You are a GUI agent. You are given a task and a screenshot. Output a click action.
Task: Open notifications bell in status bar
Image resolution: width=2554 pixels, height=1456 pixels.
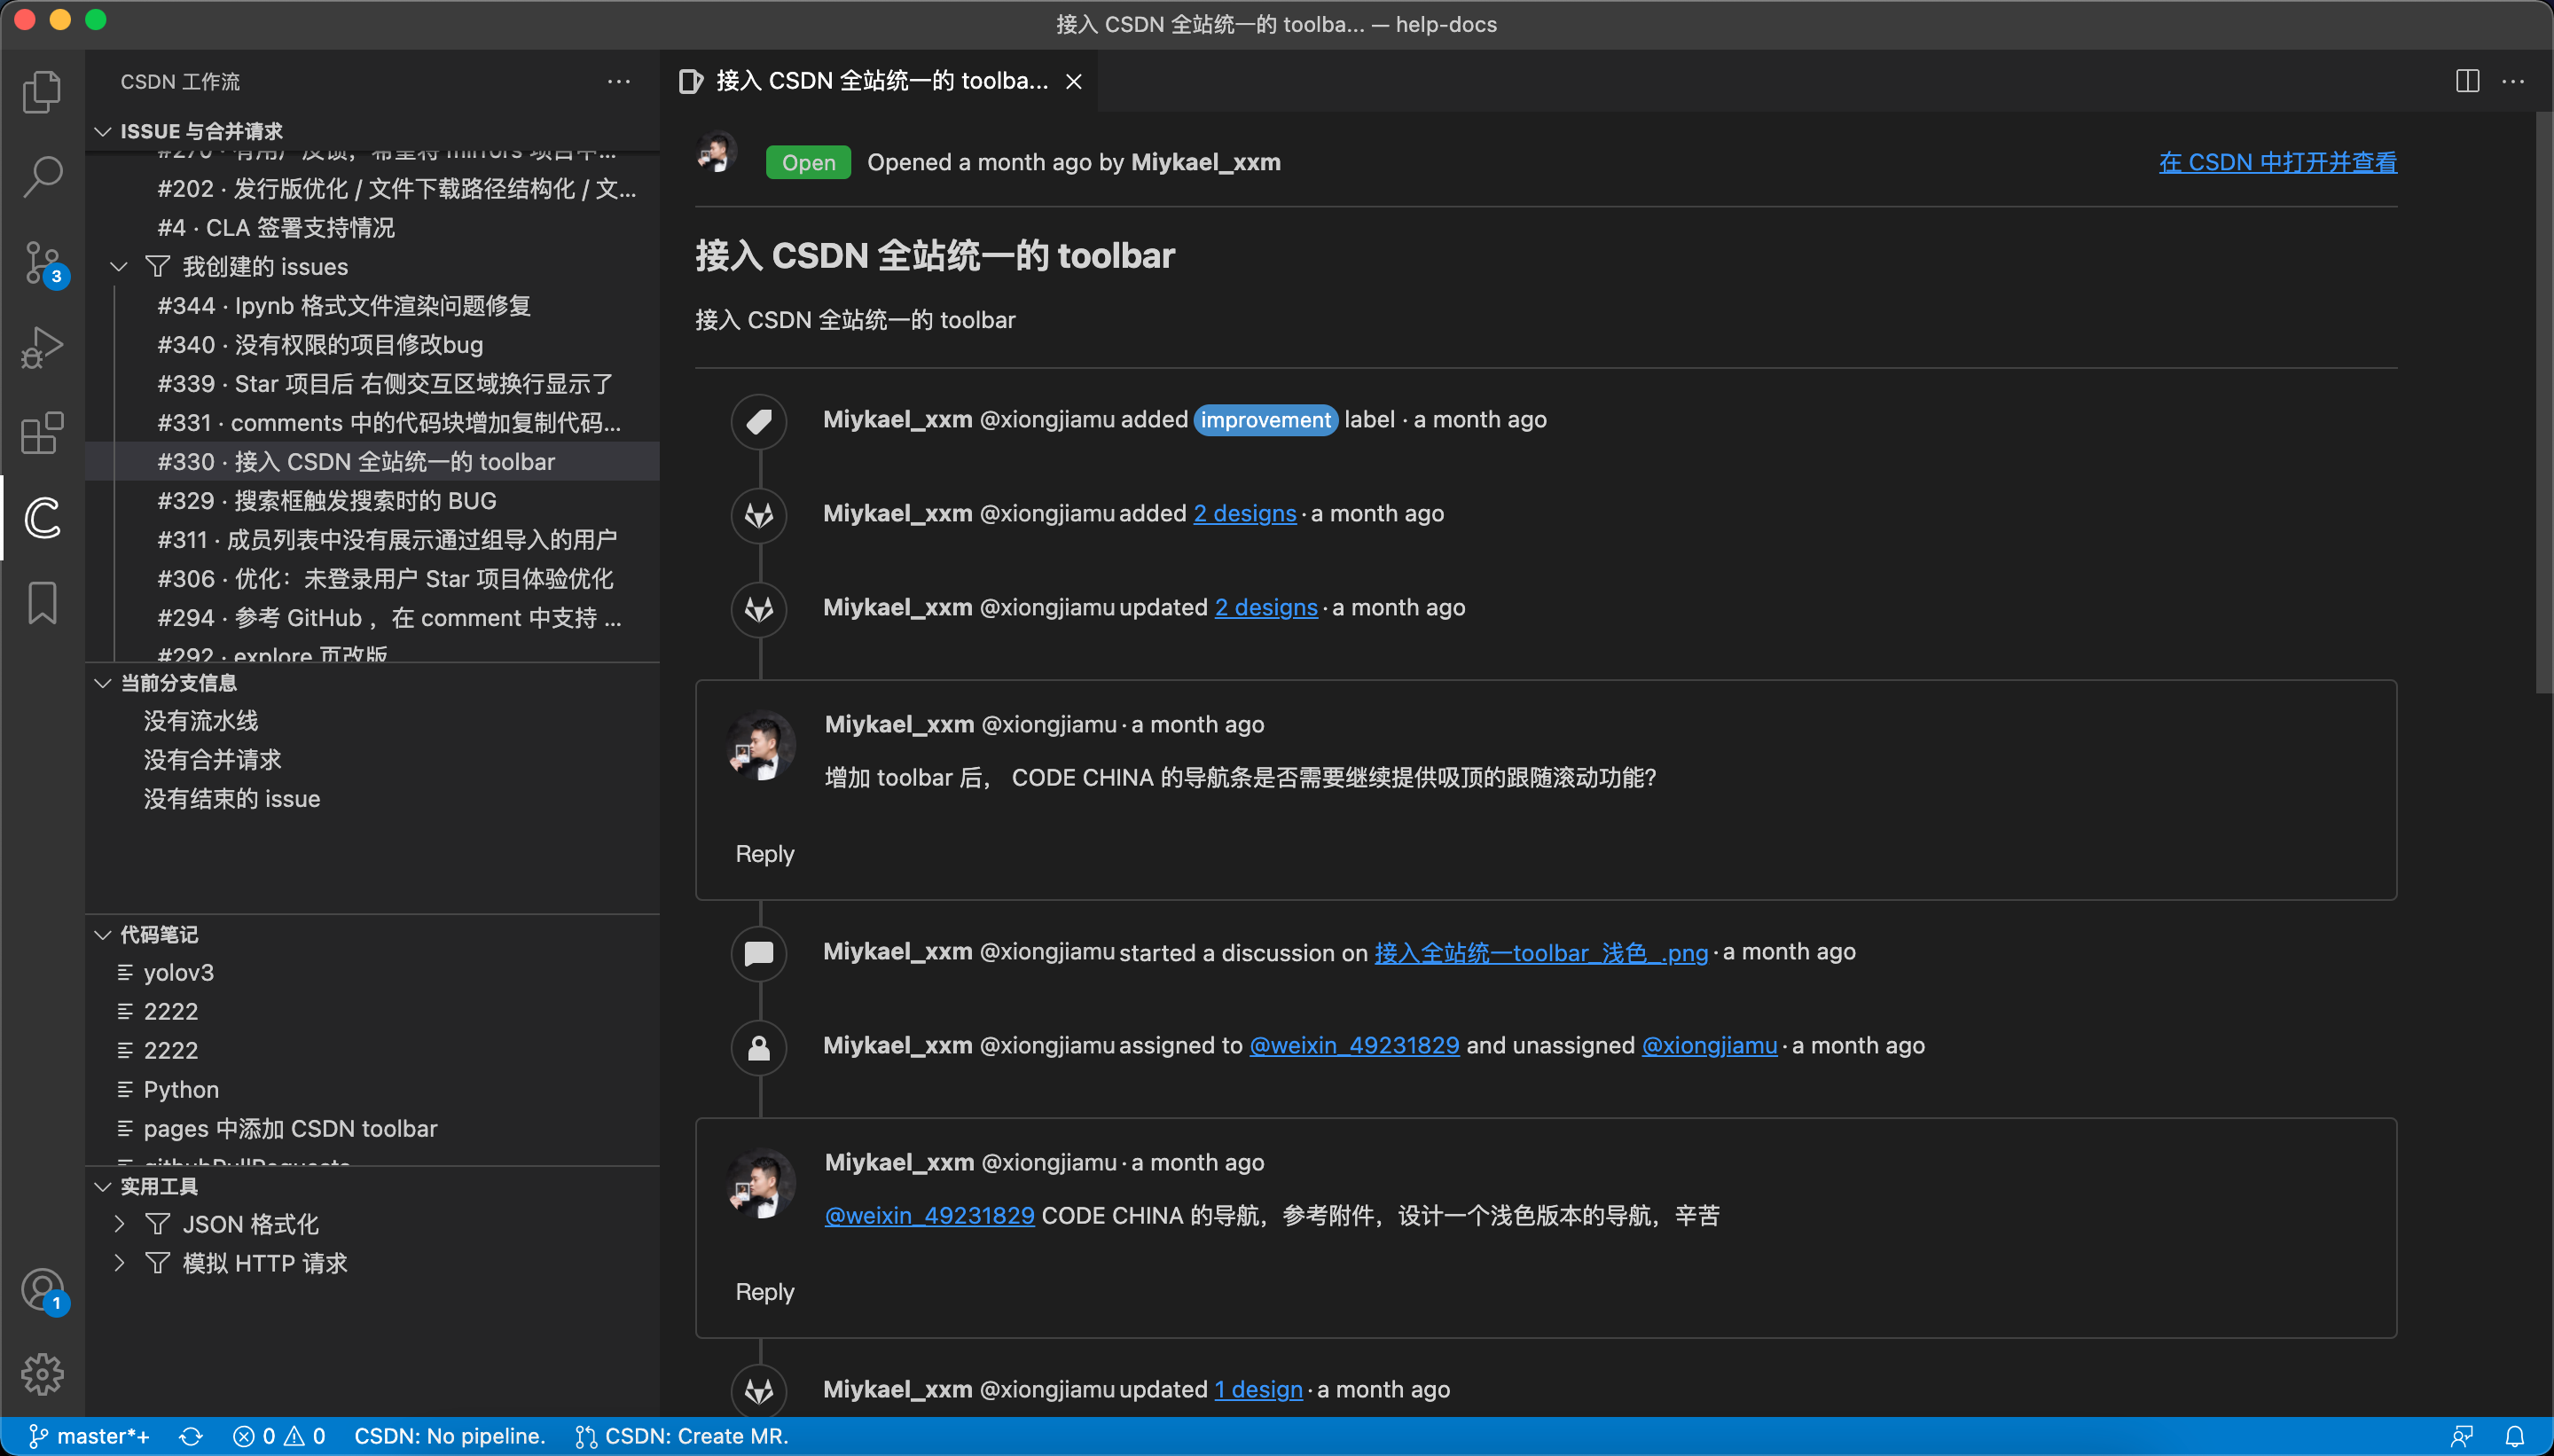(2514, 1436)
